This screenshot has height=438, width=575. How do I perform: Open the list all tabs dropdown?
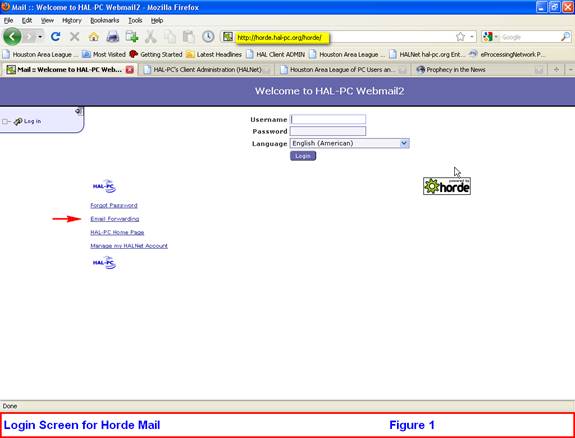tap(570, 70)
